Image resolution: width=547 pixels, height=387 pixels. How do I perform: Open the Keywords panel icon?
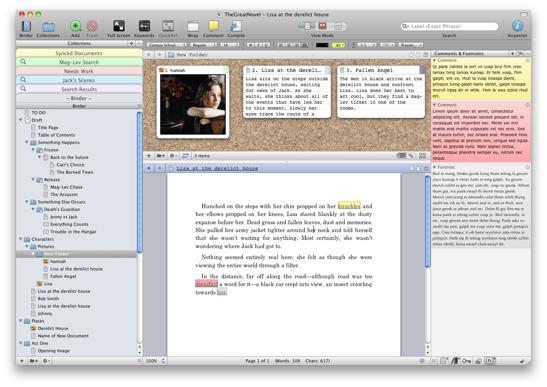144,26
